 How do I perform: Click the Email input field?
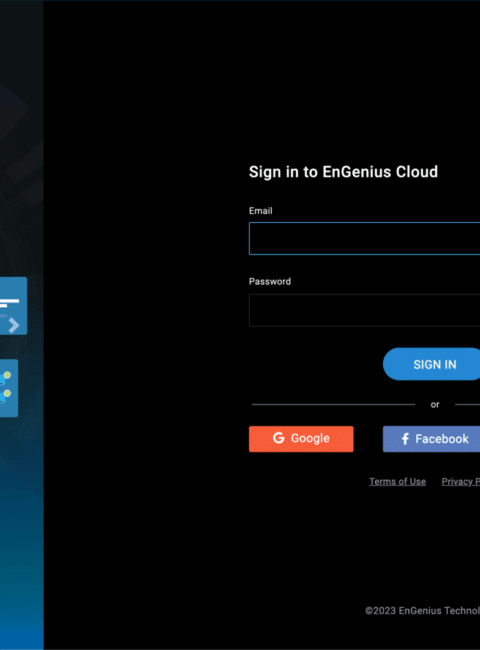coord(364,238)
